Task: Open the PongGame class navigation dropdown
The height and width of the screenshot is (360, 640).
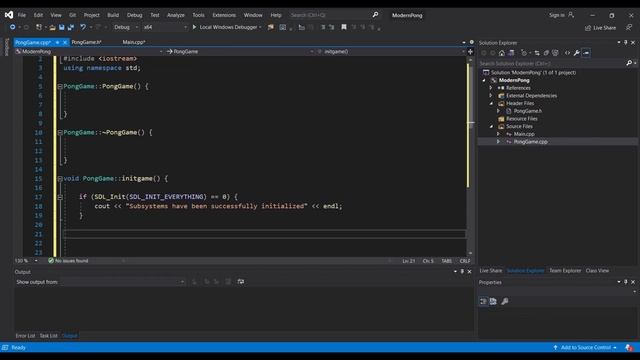Action: [240, 52]
